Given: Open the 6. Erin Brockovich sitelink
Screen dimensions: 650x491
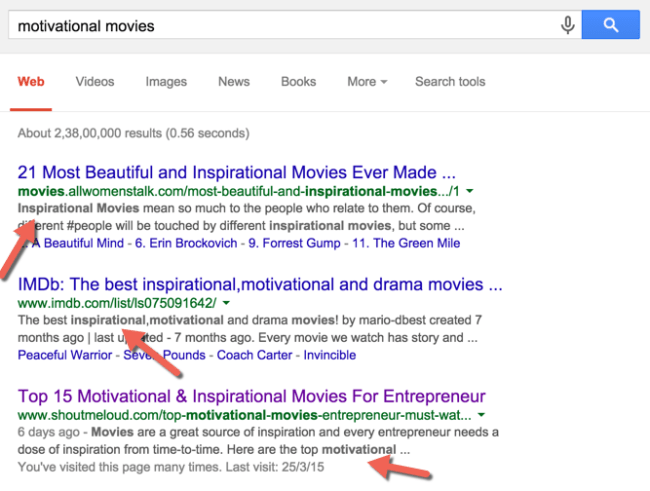Looking at the screenshot, I should pyautogui.click(x=186, y=243).
